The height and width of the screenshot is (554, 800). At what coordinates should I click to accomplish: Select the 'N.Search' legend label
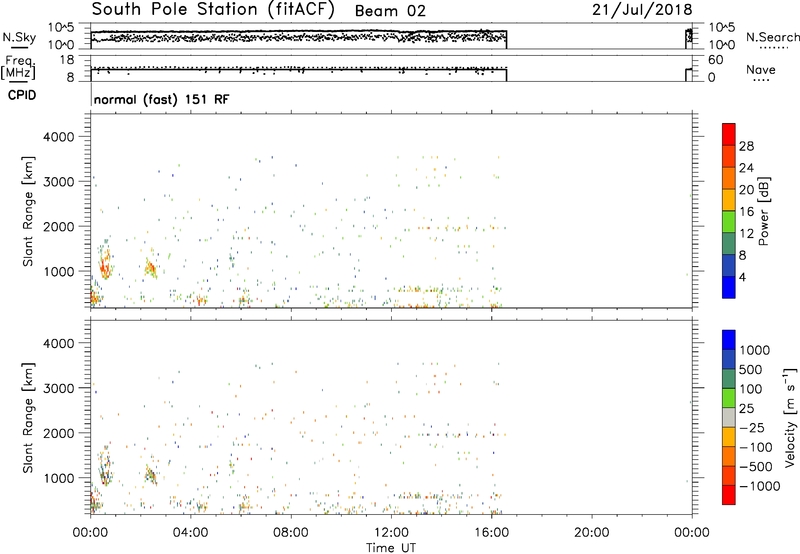tap(772, 37)
